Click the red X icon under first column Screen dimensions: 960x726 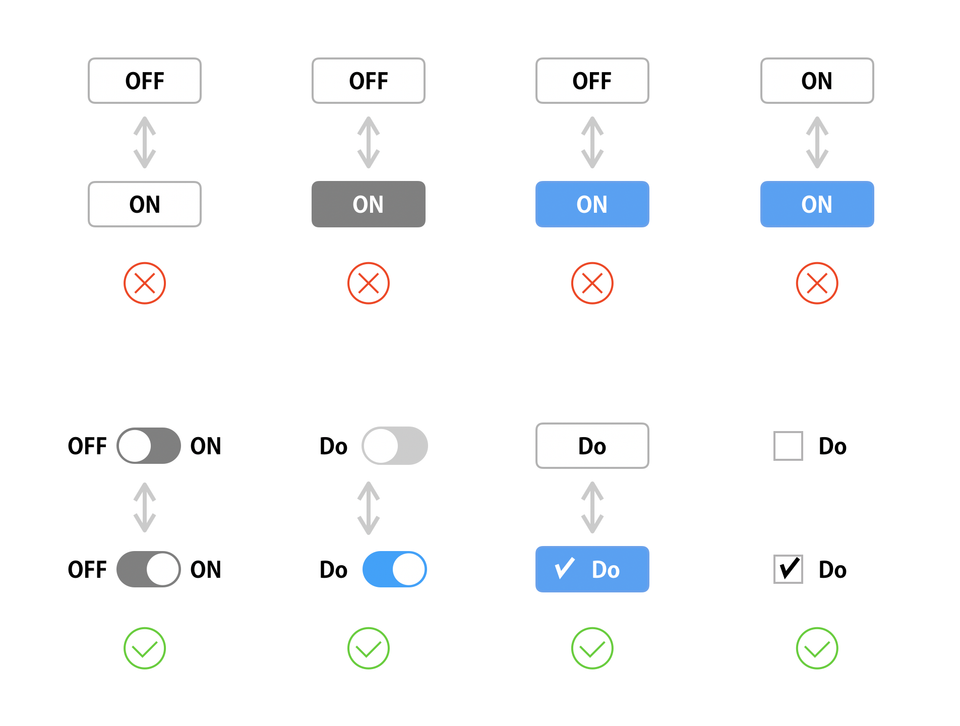(144, 283)
